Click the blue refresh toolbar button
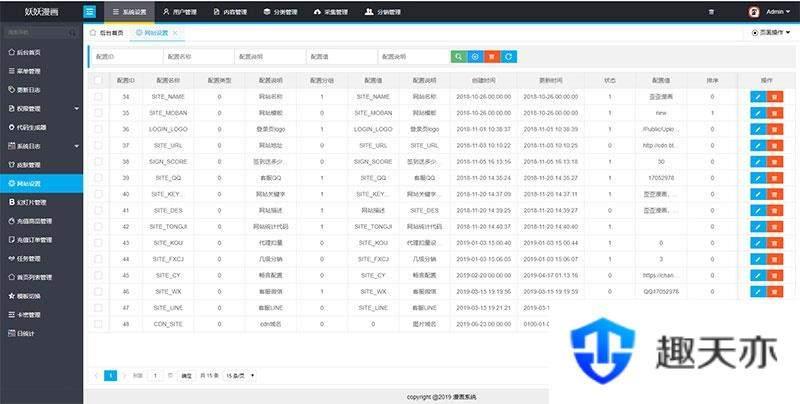The width and height of the screenshot is (800, 404). (x=509, y=57)
